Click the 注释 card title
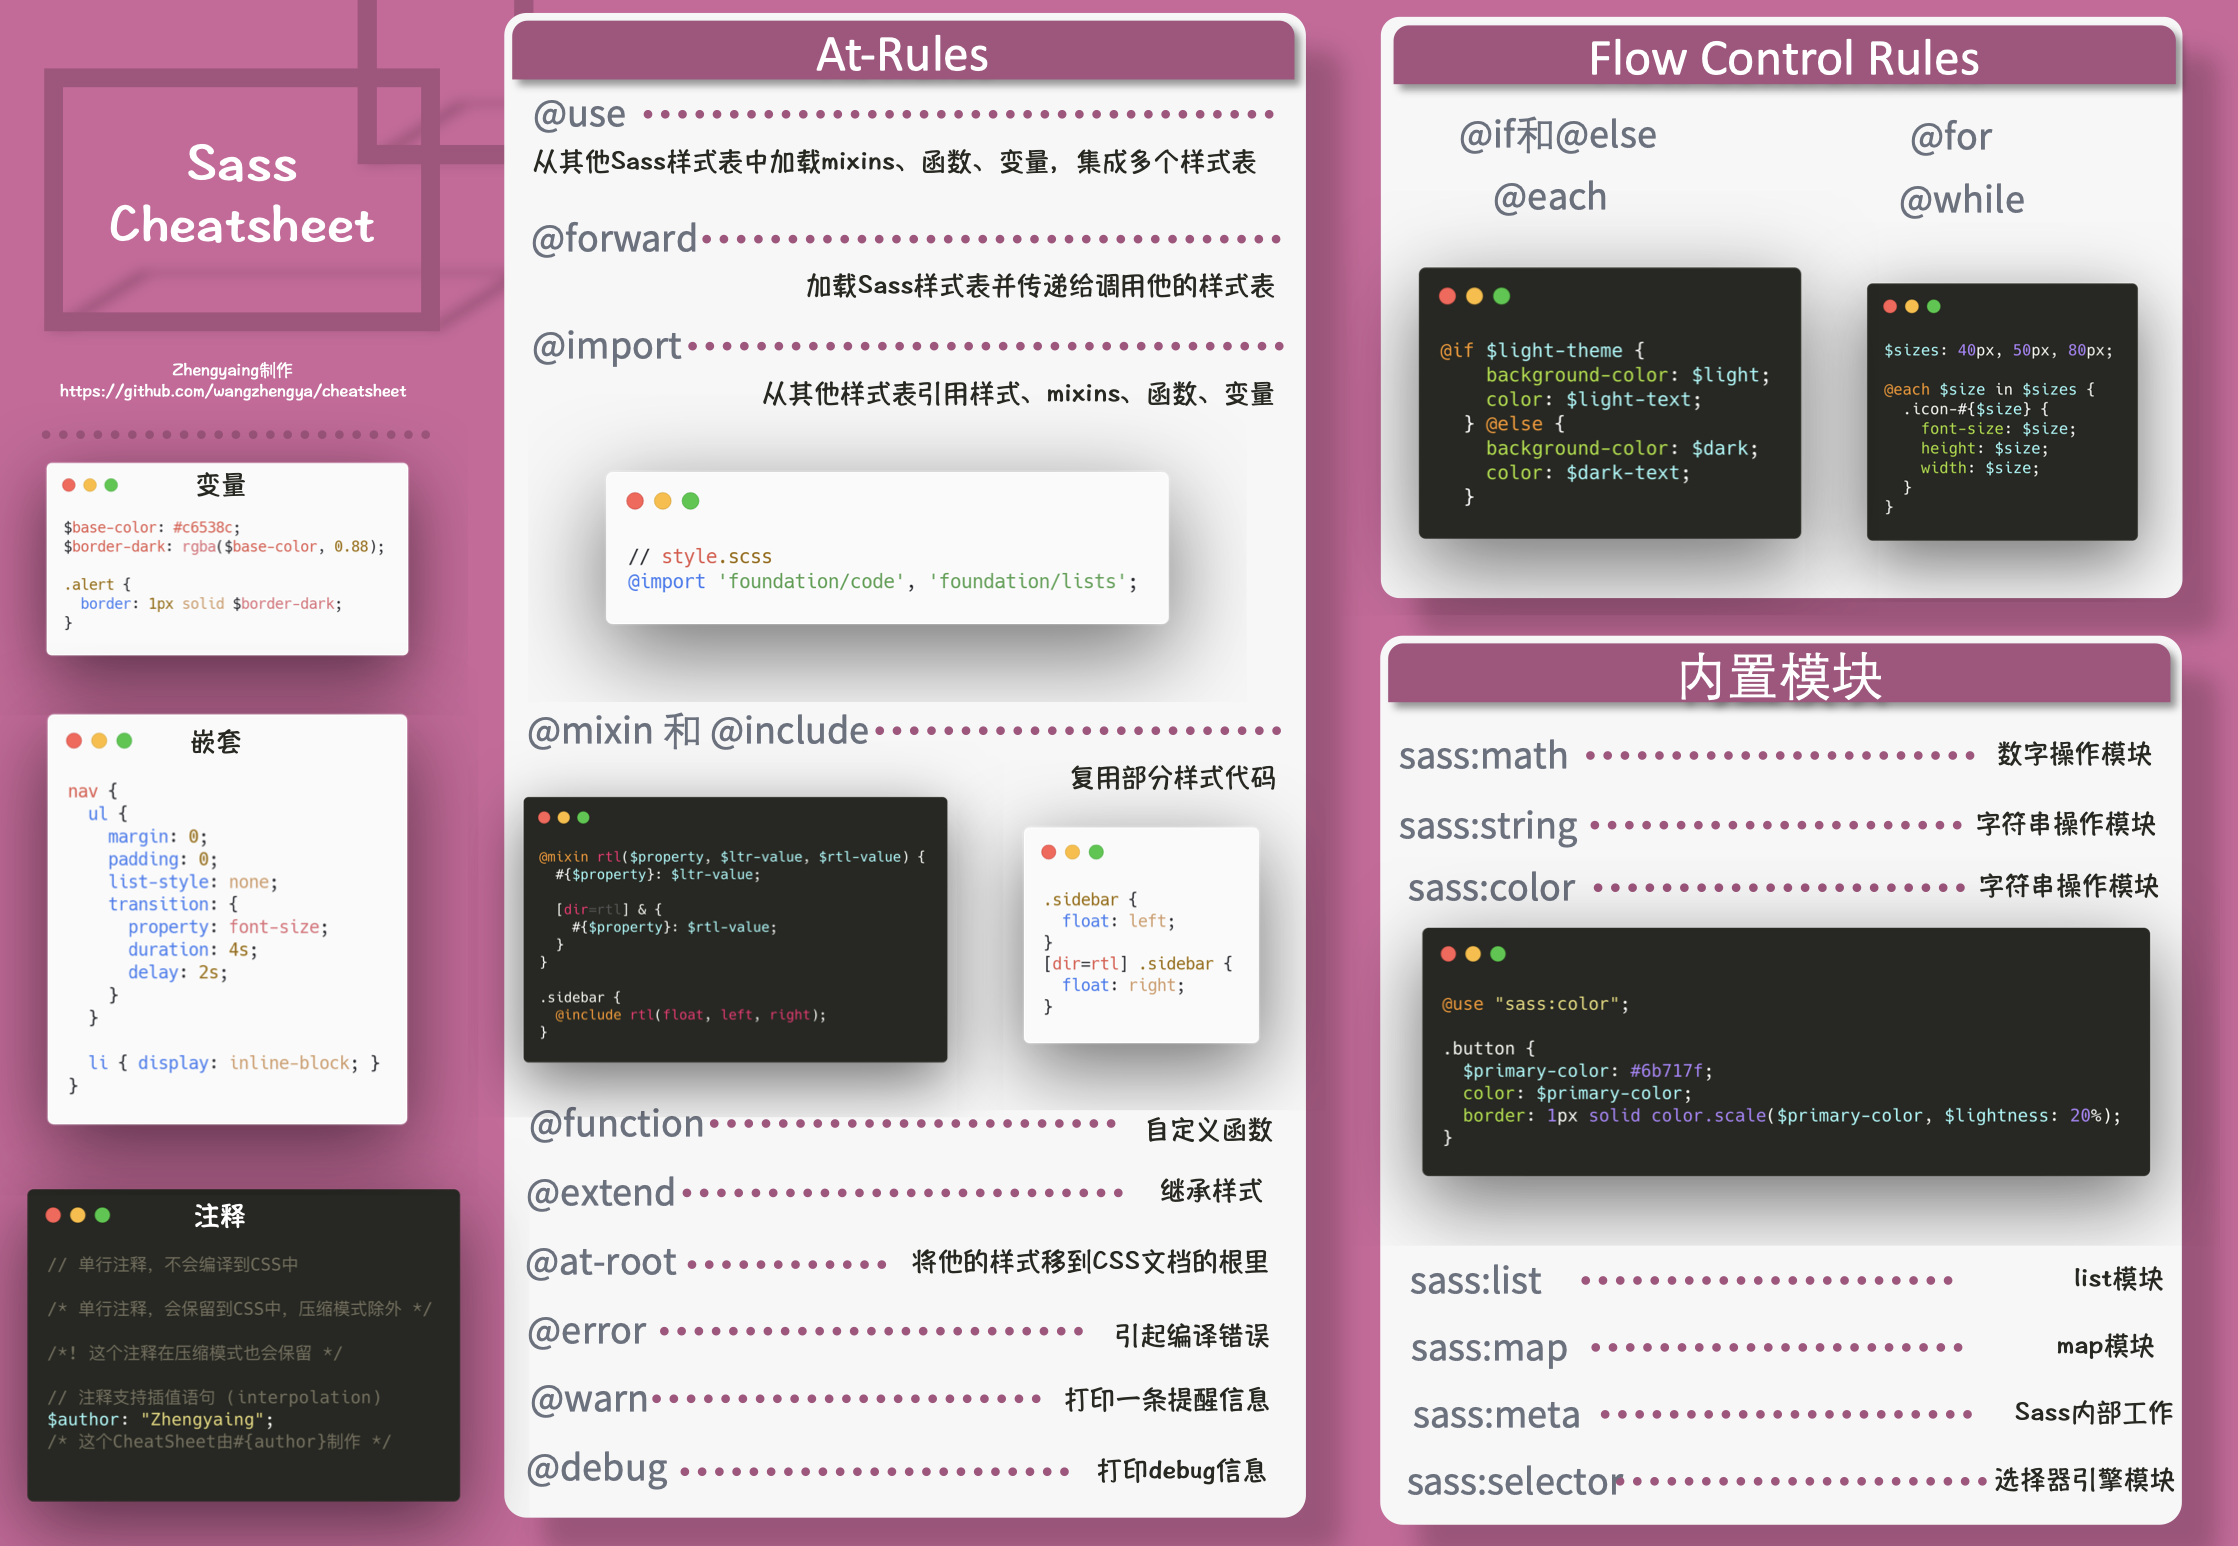 tap(219, 1215)
